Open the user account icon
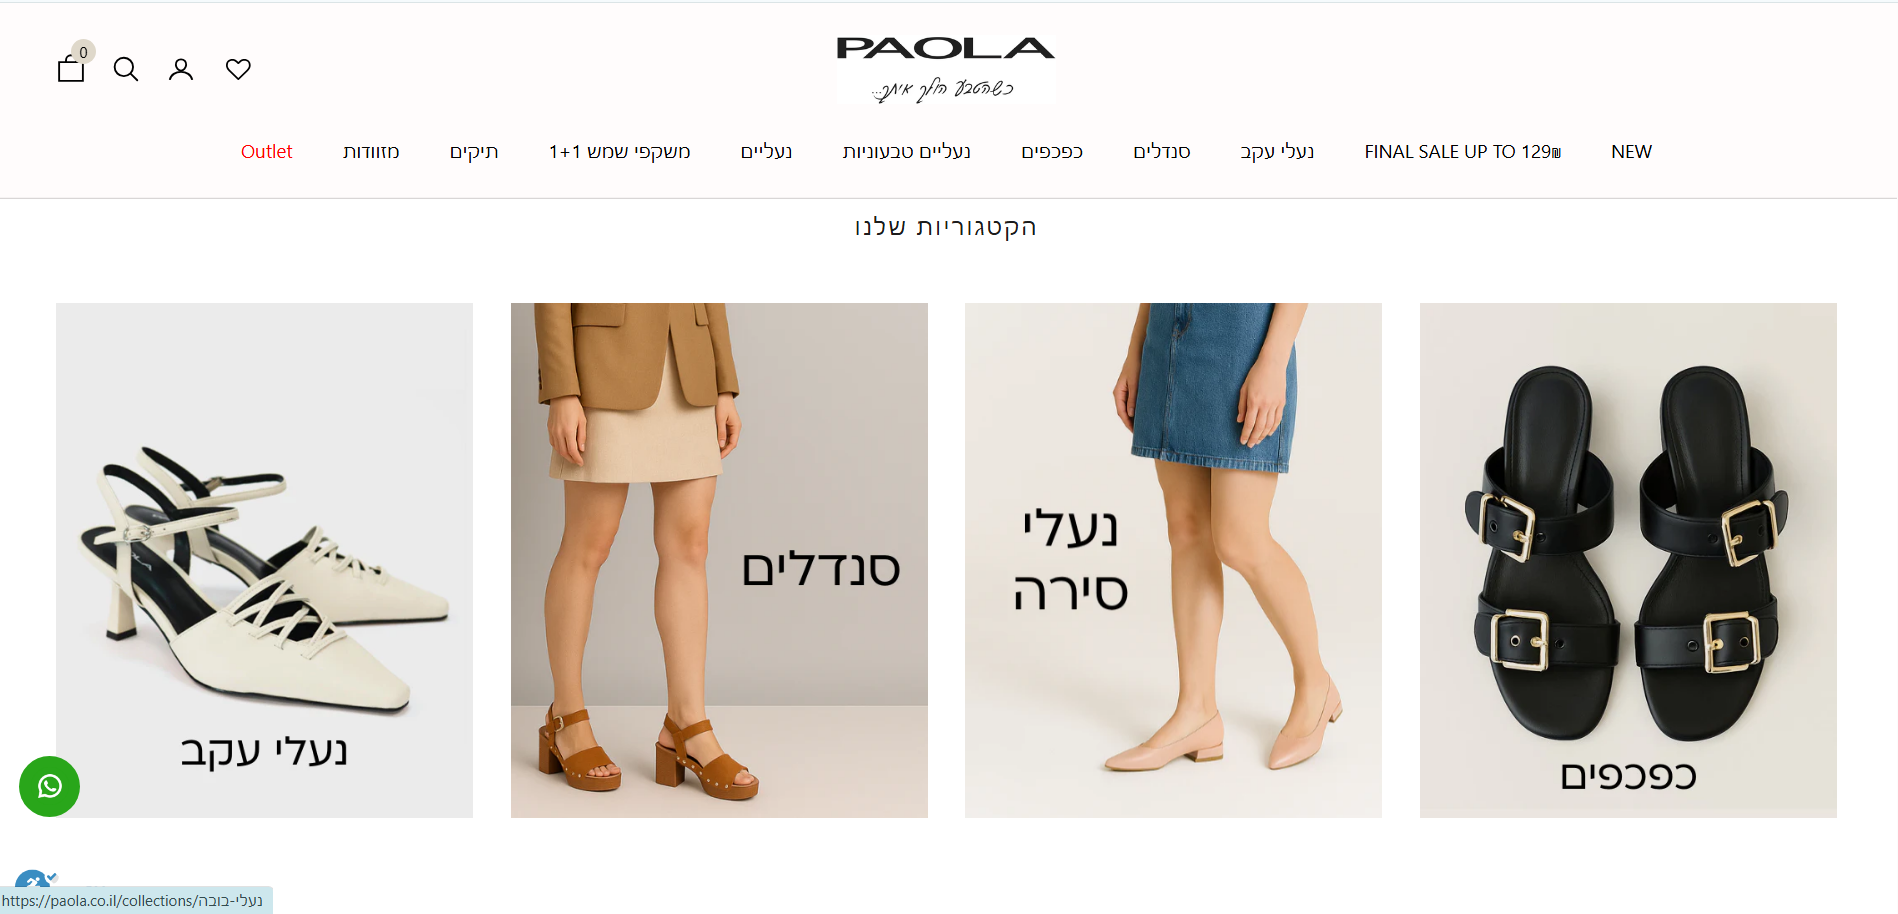This screenshot has width=1898, height=914. (181, 69)
